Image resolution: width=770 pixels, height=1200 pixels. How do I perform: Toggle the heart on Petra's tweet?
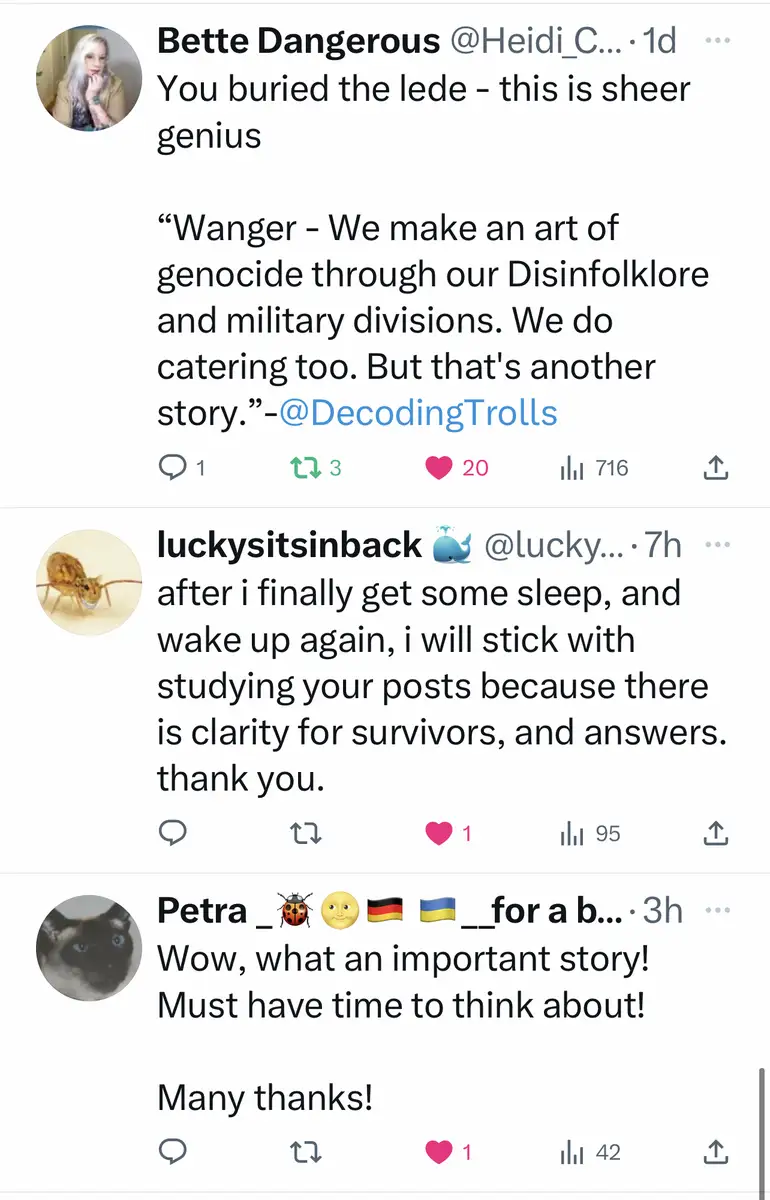pyautogui.click(x=440, y=1153)
